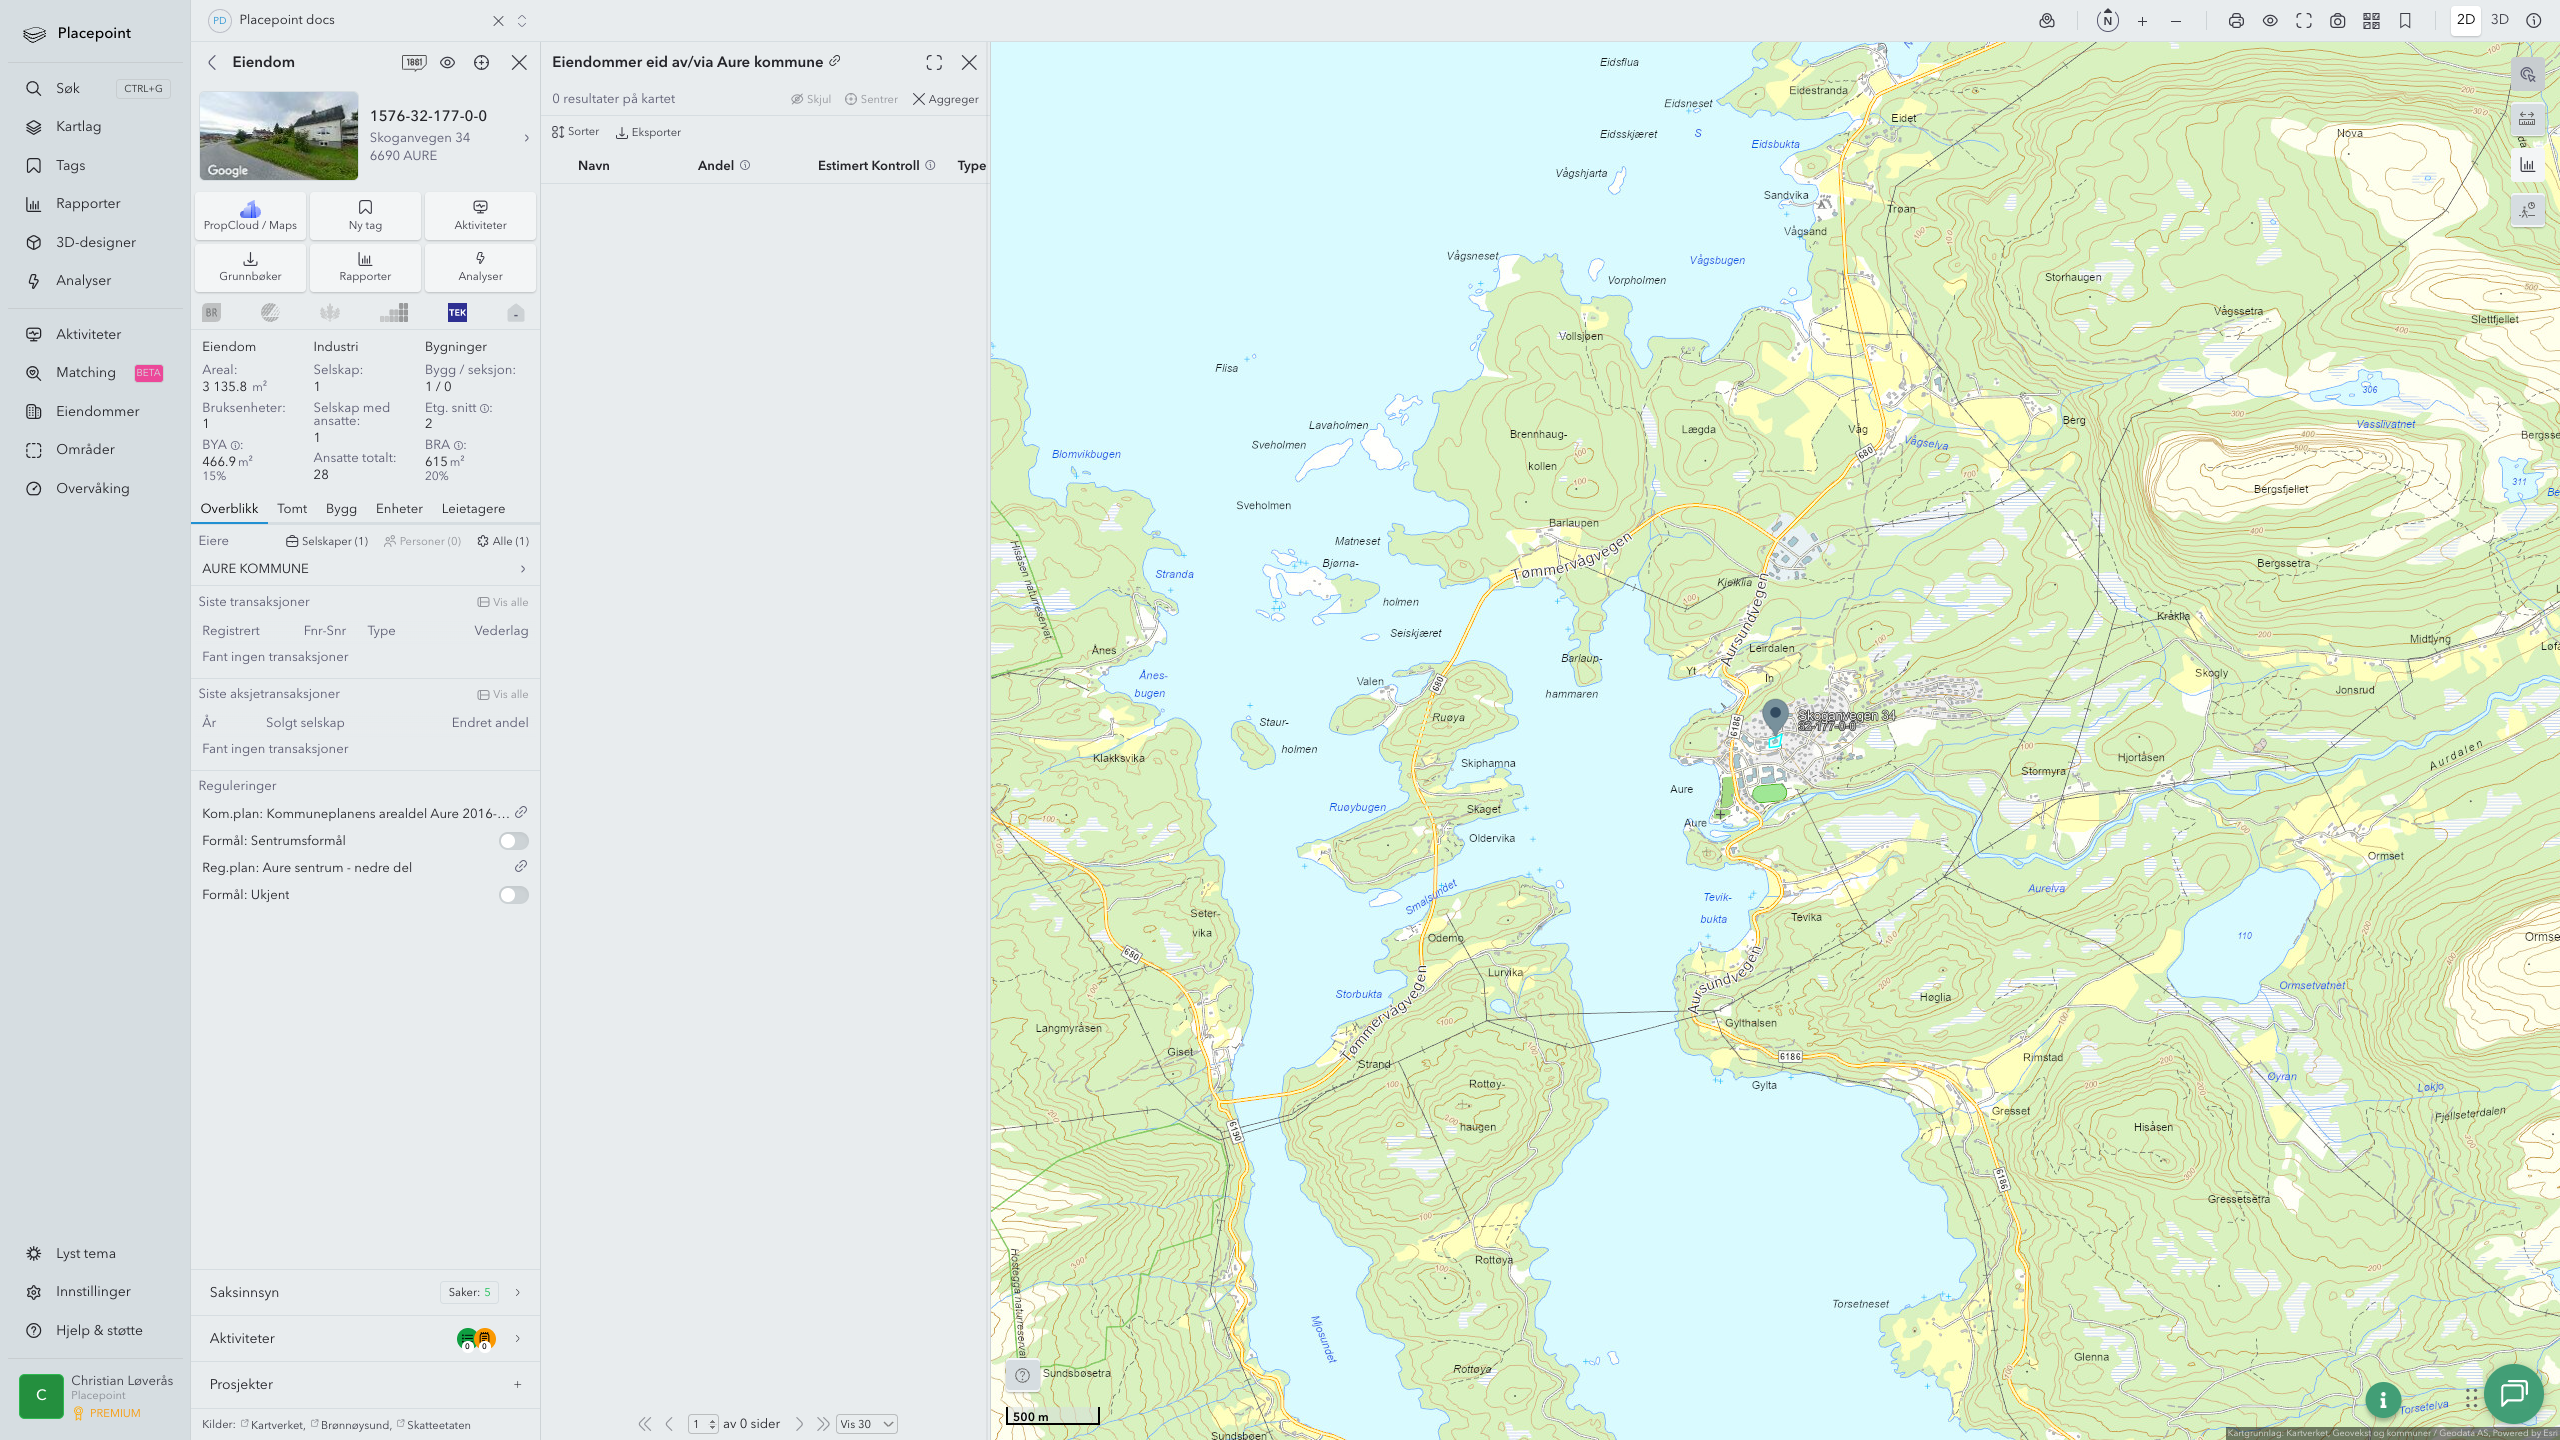2560x1440 pixels.
Task: Download Grunnbøker for the property
Action: click(250, 267)
